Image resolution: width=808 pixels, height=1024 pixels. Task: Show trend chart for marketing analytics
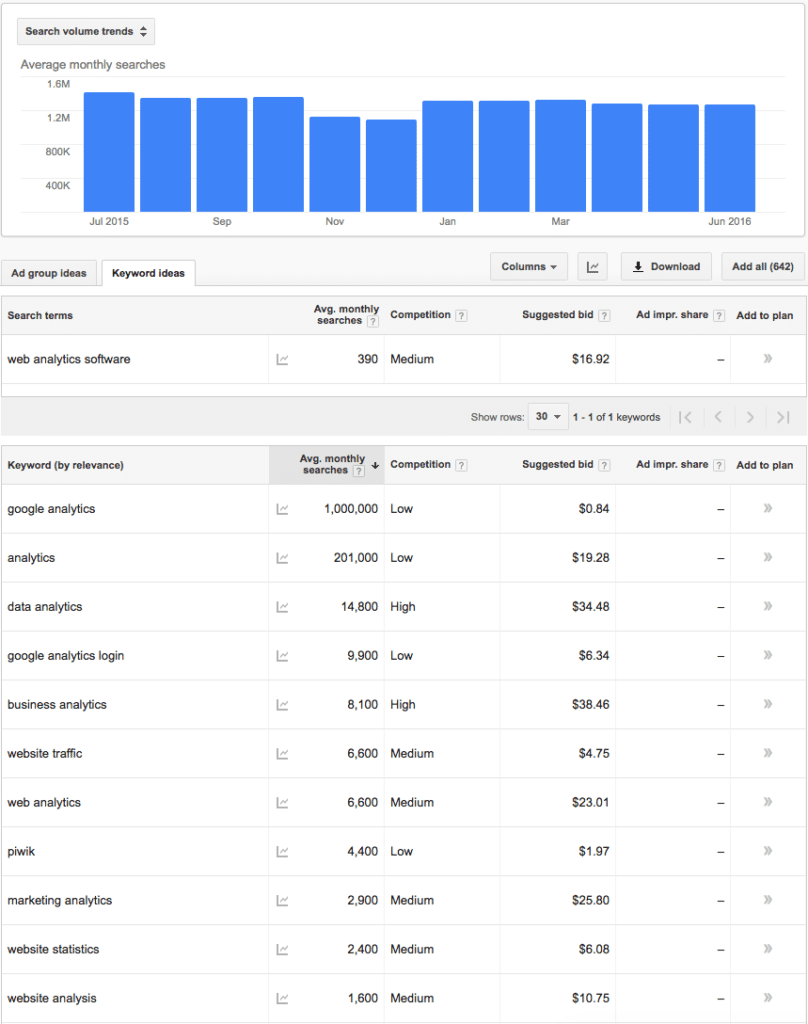pos(282,901)
